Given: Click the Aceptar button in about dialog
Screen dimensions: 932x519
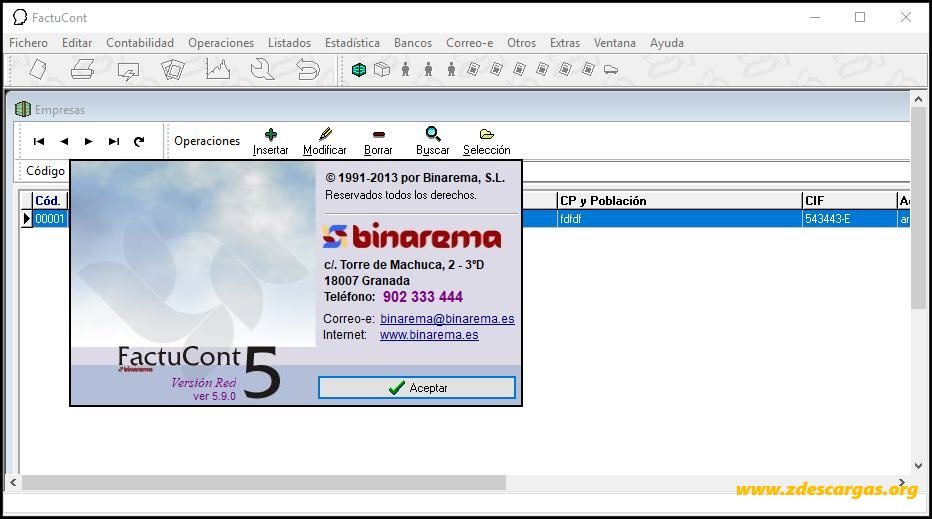Looking at the screenshot, I should [x=417, y=388].
